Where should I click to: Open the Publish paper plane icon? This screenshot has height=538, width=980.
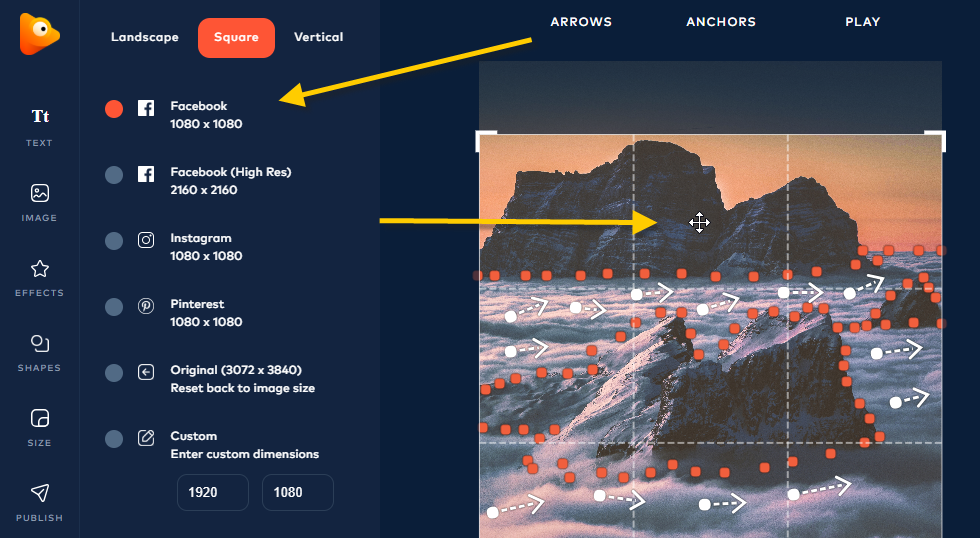[x=39, y=493]
